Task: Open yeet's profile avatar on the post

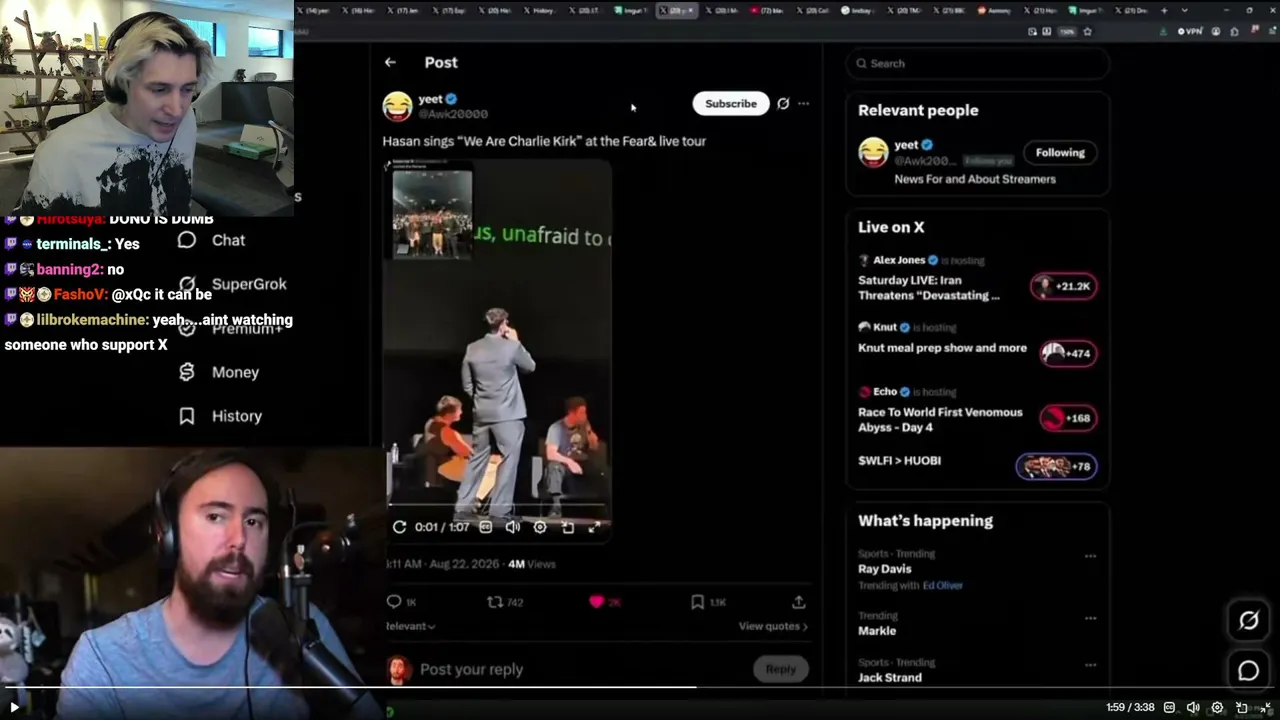Action: [x=397, y=106]
